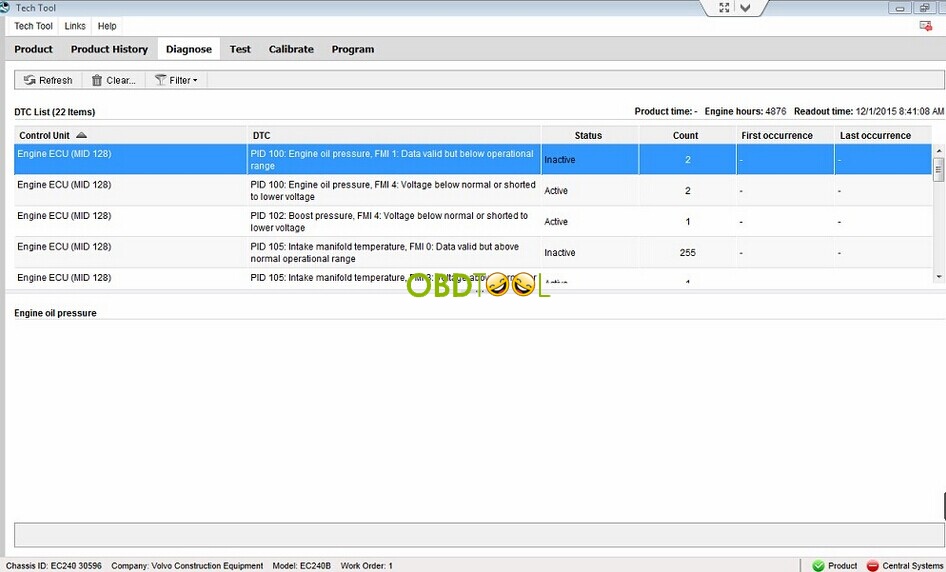Click the Refresh button

48,80
